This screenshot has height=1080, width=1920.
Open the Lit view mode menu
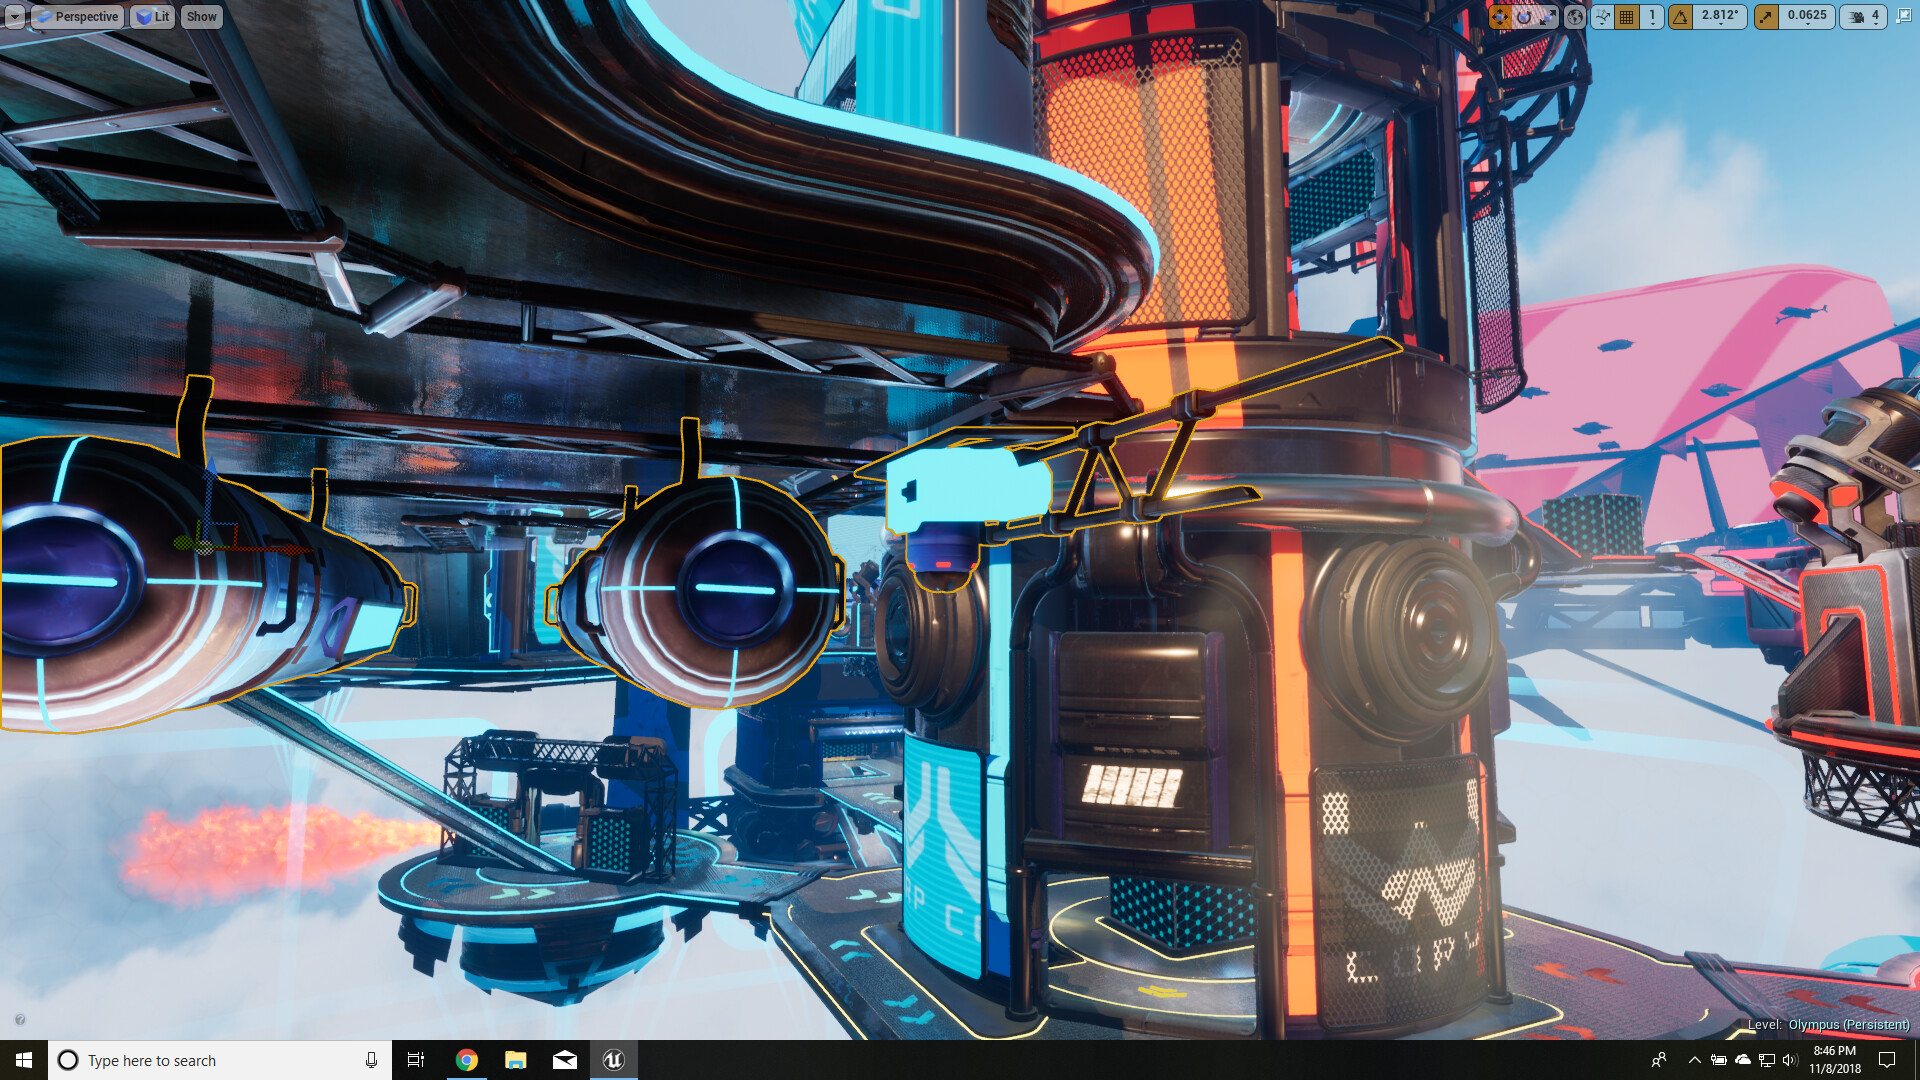click(x=152, y=16)
